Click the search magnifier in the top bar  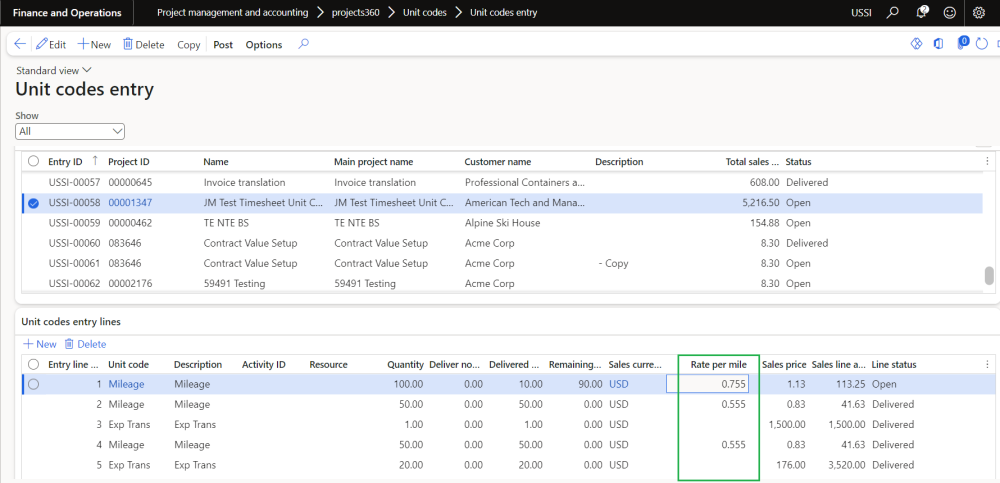coord(894,13)
